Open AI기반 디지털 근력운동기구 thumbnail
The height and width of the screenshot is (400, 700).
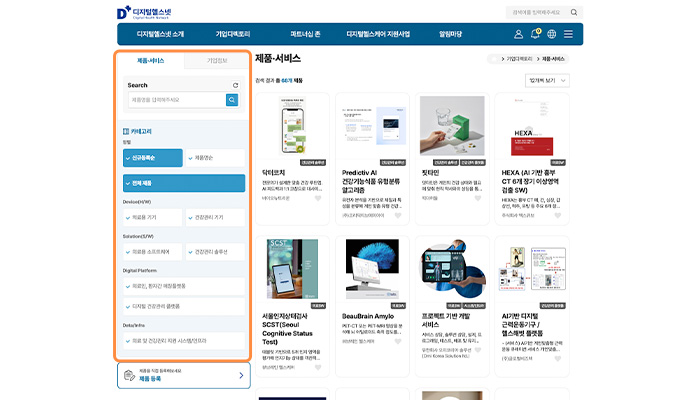click(x=532, y=269)
